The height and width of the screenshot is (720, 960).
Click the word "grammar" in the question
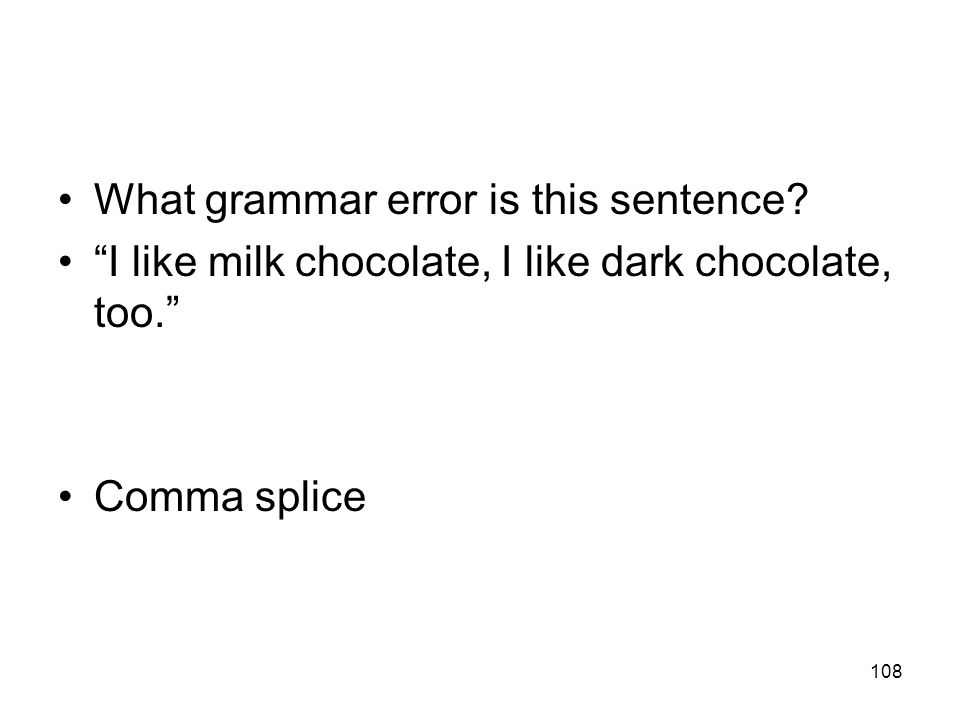click(291, 204)
